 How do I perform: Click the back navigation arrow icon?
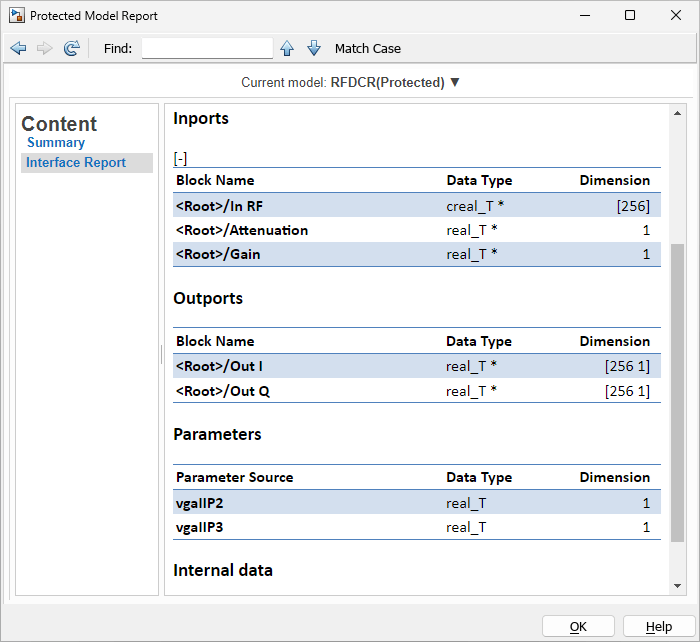click(x=18, y=48)
